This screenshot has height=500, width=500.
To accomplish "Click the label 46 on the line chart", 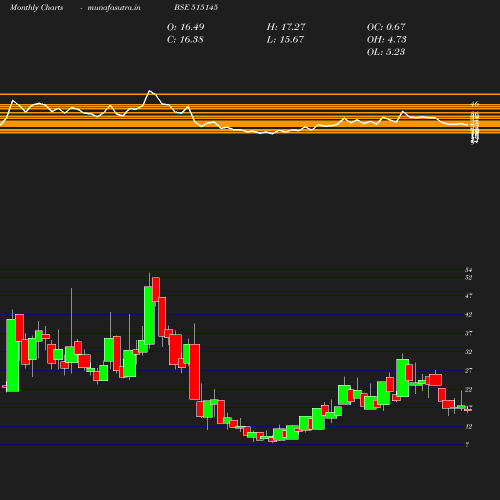I will click(474, 104).
